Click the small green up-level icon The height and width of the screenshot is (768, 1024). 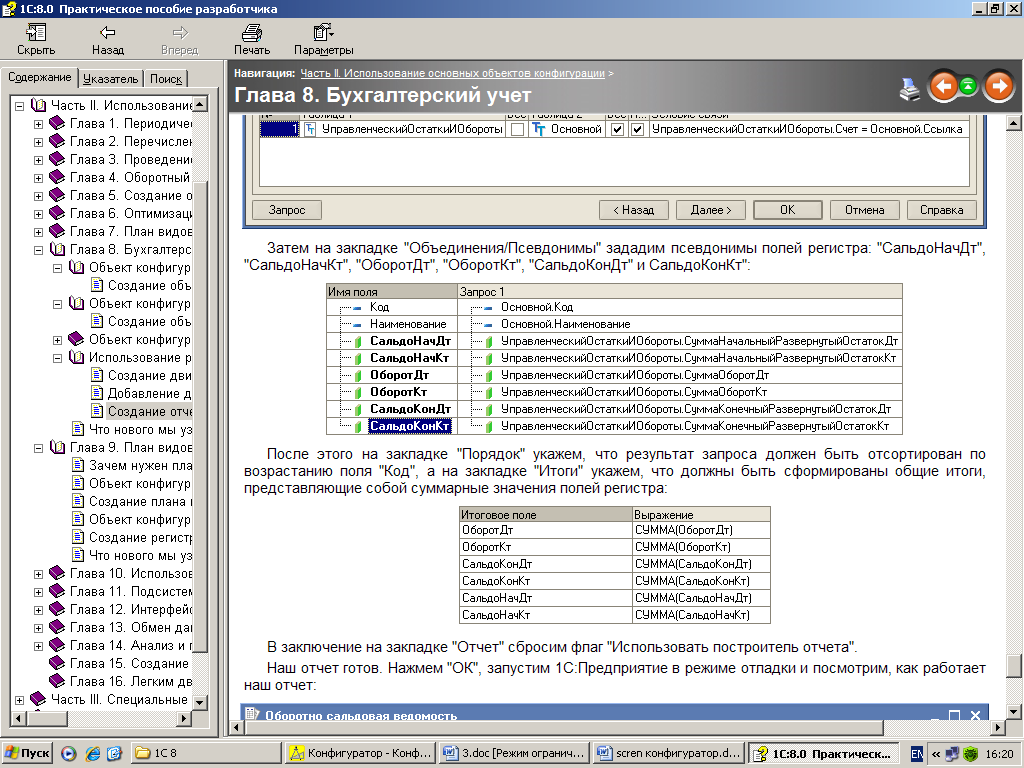point(968,87)
